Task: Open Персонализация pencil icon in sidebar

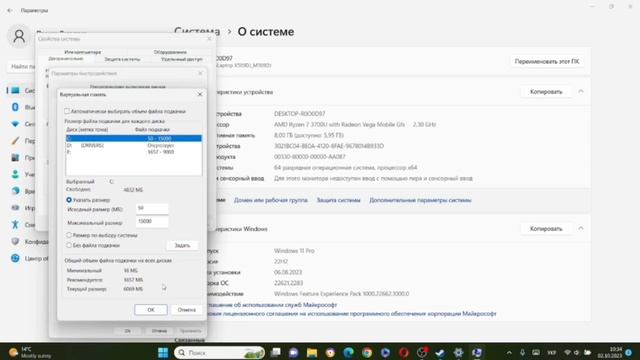Action: tap(15, 141)
